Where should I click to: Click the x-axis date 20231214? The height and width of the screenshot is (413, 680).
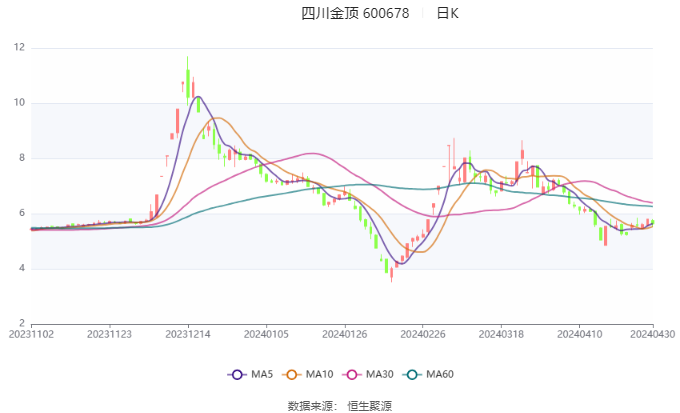(188, 334)
